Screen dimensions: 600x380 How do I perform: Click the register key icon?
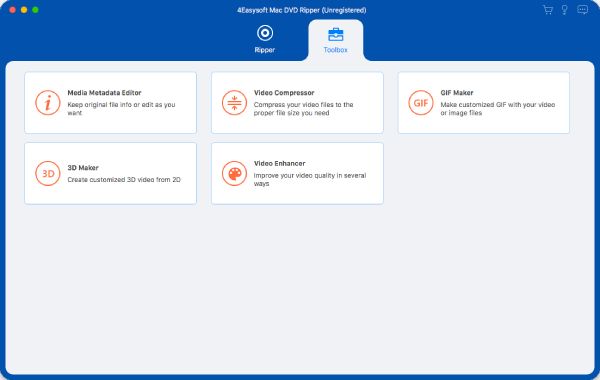(564, 10)
